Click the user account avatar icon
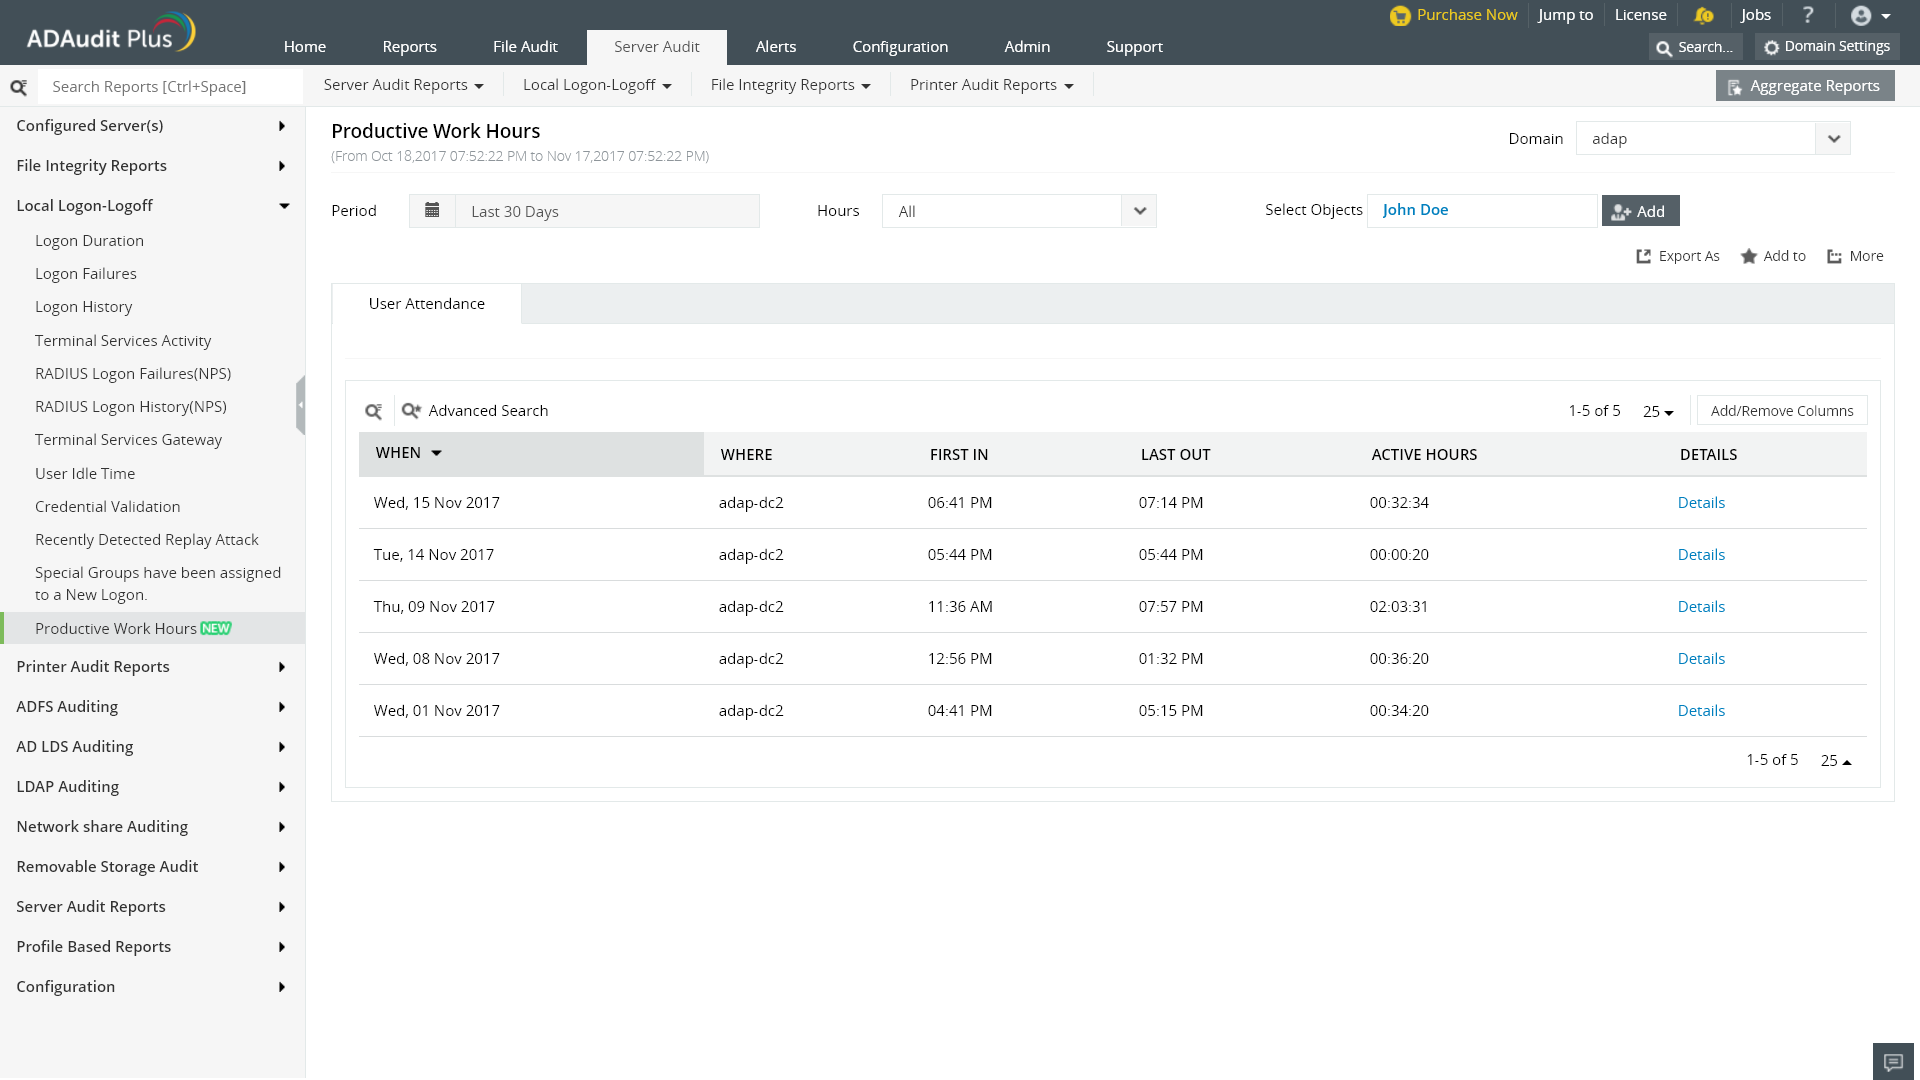The width and height of the screenshot is (1920, 1080). pyautogui.click(x=1861, y=15)
